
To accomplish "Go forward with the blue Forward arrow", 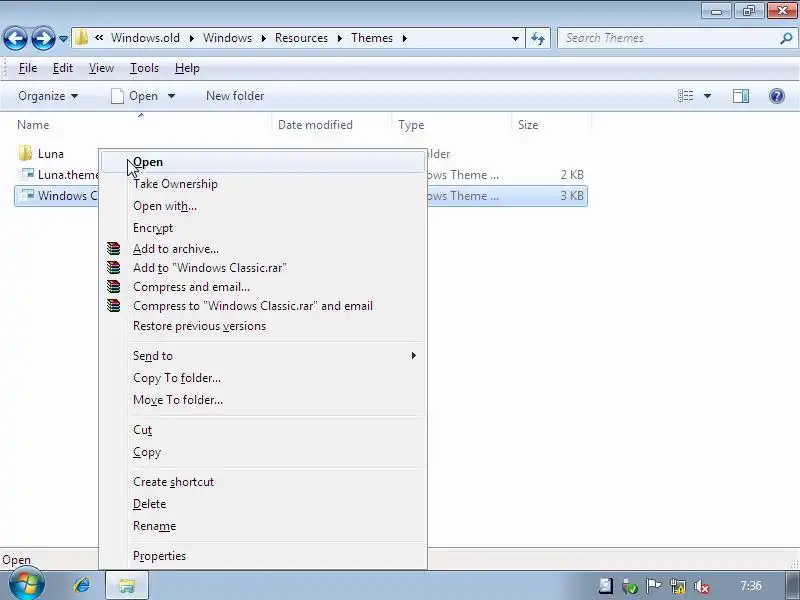I will 43,38.
